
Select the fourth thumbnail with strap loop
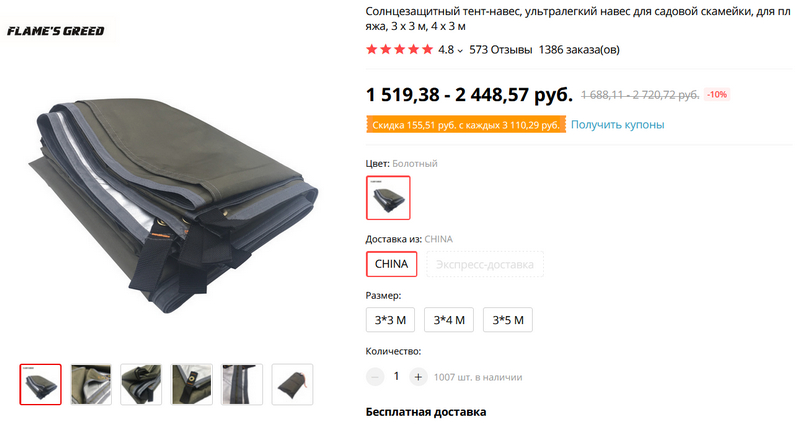pyautogui.click(x=191, y=384)
